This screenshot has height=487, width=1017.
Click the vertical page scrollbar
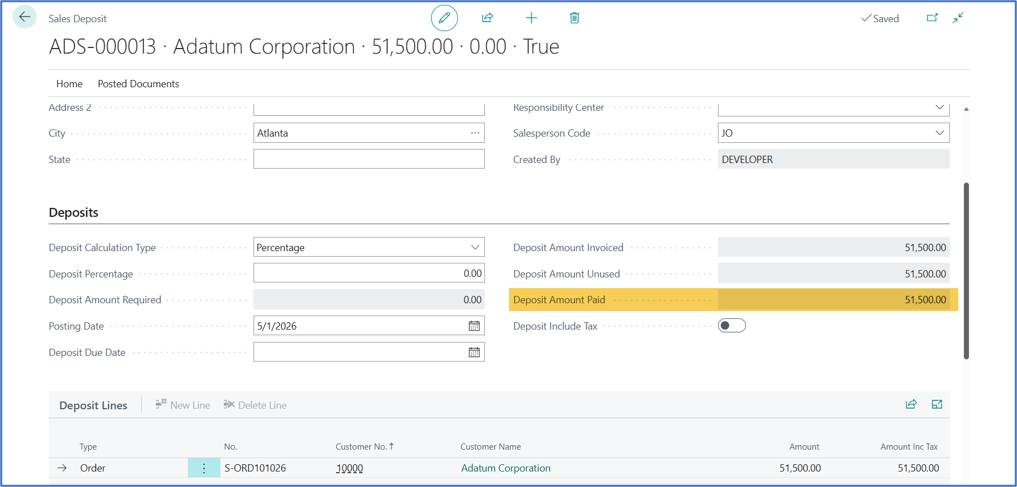point(966,271)
